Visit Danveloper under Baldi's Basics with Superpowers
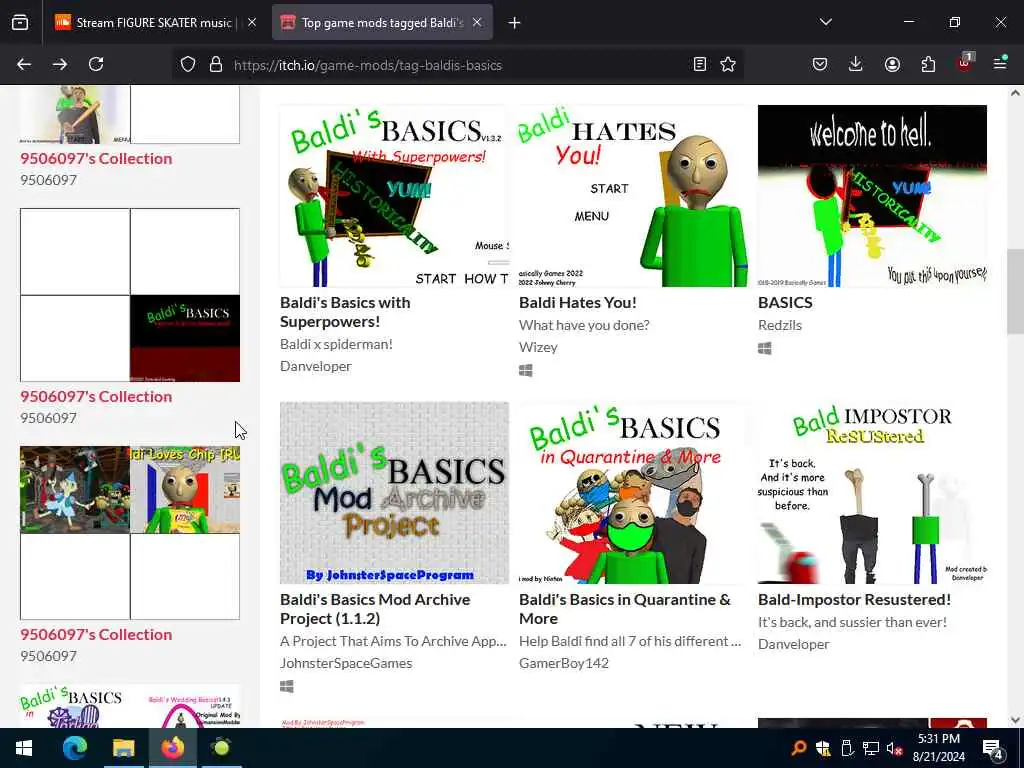 click(316, 366)
